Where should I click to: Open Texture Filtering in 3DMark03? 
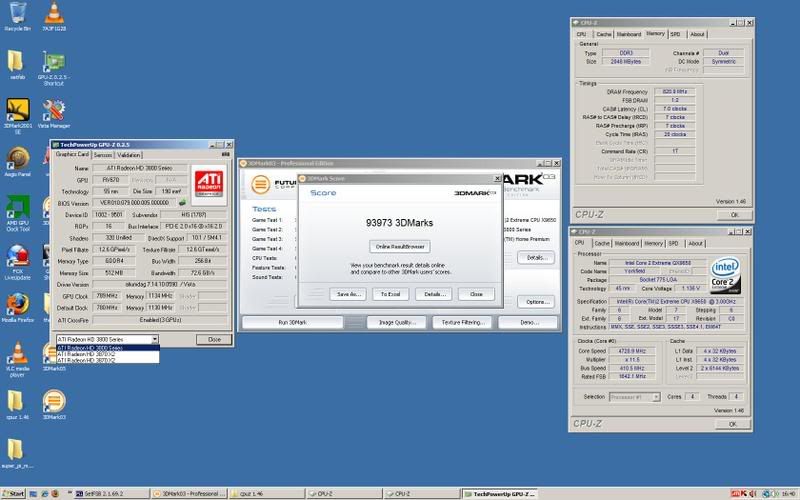(463, 322)
